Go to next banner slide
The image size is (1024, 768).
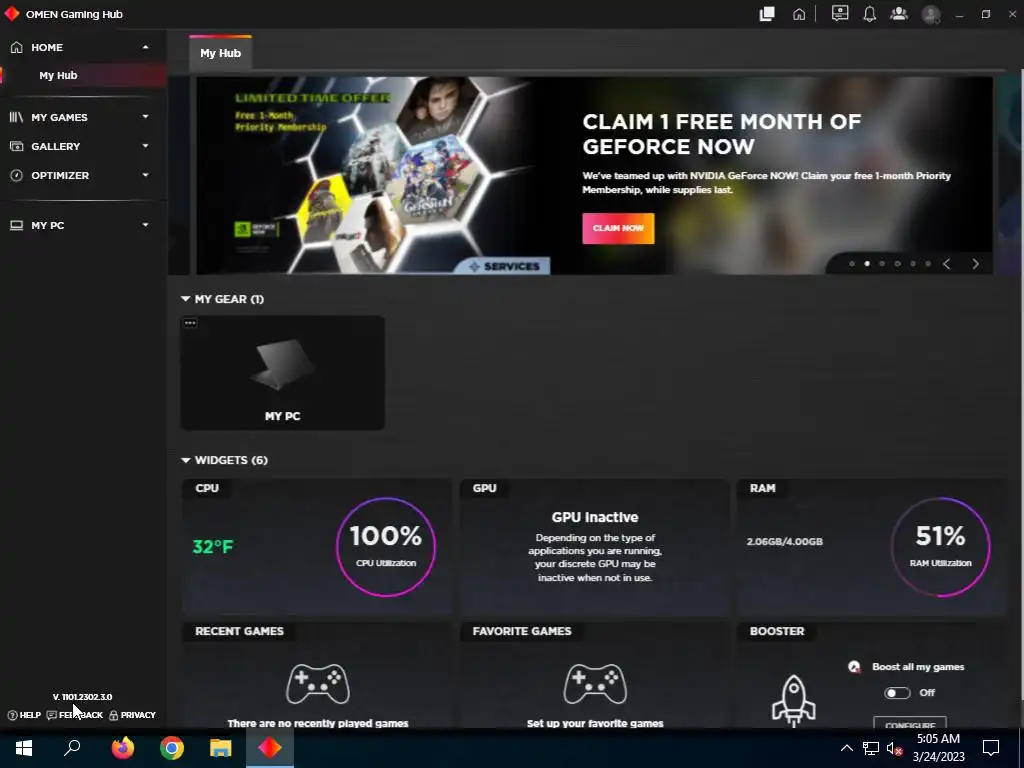coord(975,264)
